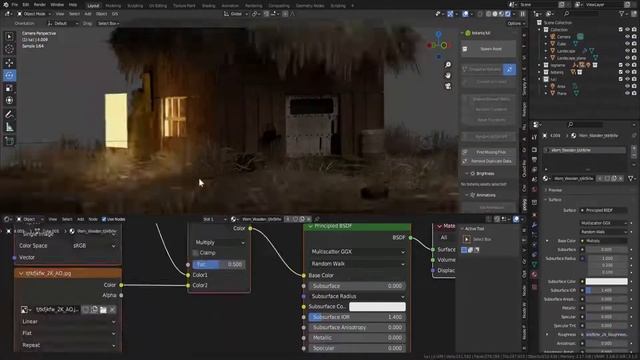Open the Modifiers wrench properties tab

(x=534, y=225)
